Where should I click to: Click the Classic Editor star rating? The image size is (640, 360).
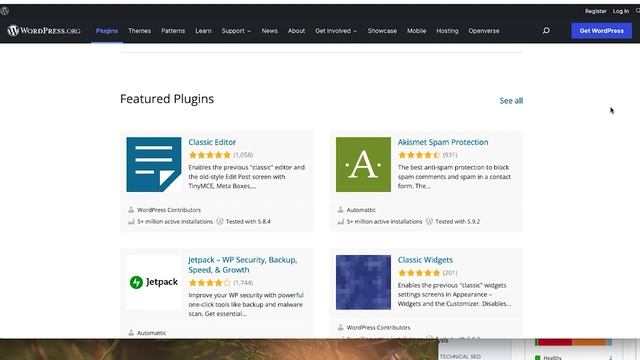[210, 155]
